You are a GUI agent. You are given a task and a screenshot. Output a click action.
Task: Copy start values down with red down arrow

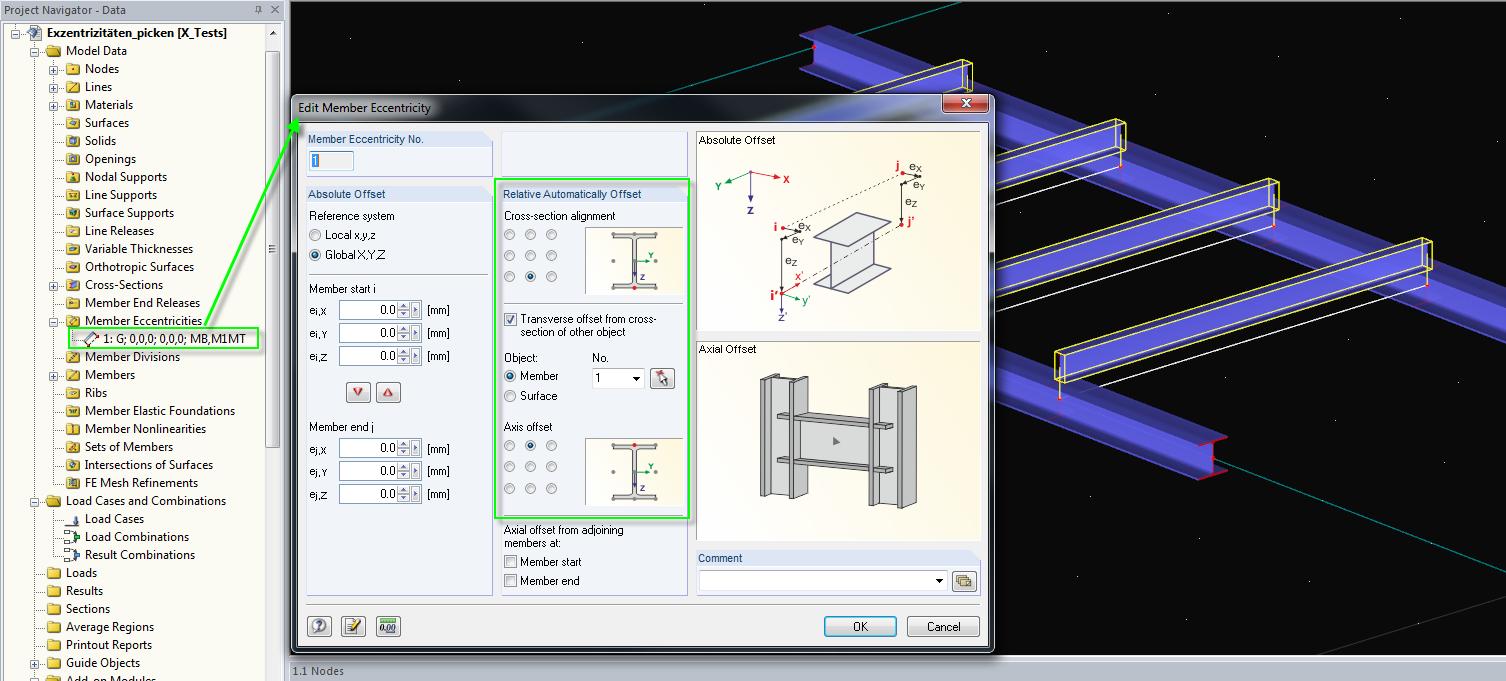click(x=358, y=392)
